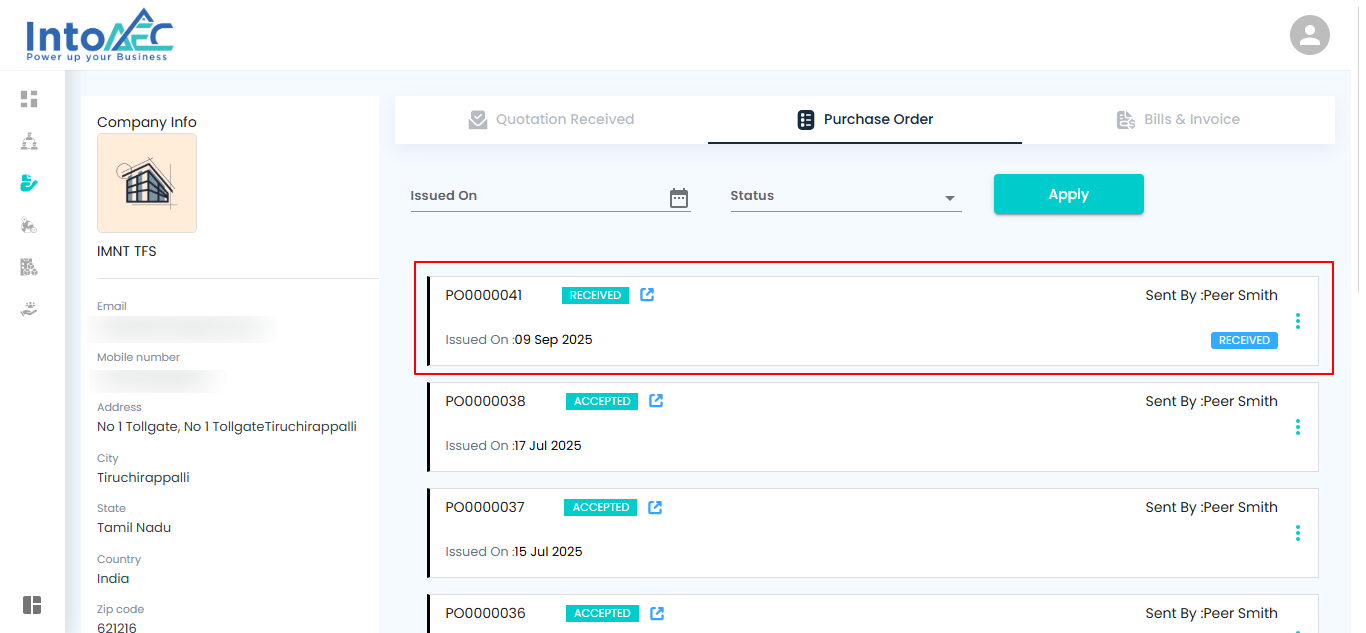This screenshot has width=1366, height=633.
Task: Click external link icon beside PO0000038
Action: tap(656, 401)
